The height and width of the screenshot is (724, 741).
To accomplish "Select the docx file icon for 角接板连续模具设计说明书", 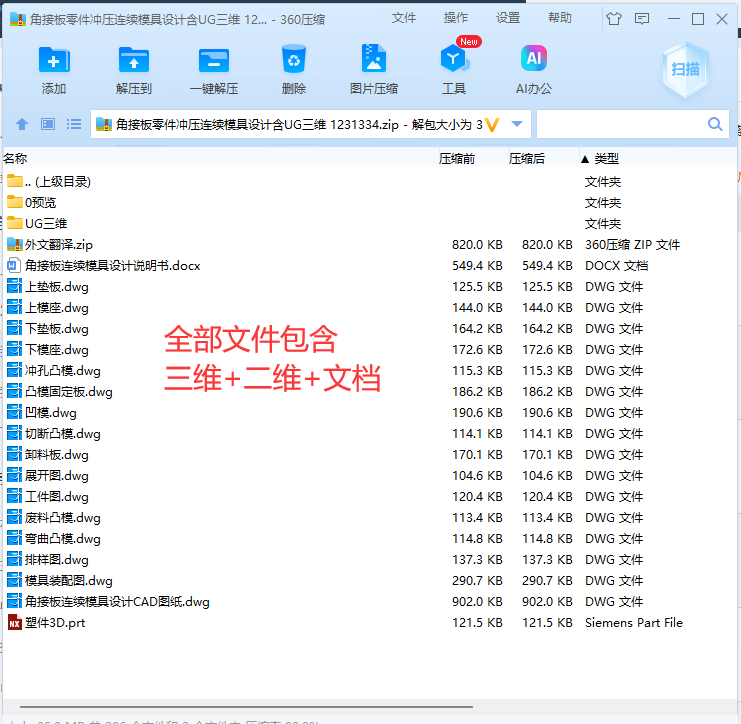I will (14, 266).
